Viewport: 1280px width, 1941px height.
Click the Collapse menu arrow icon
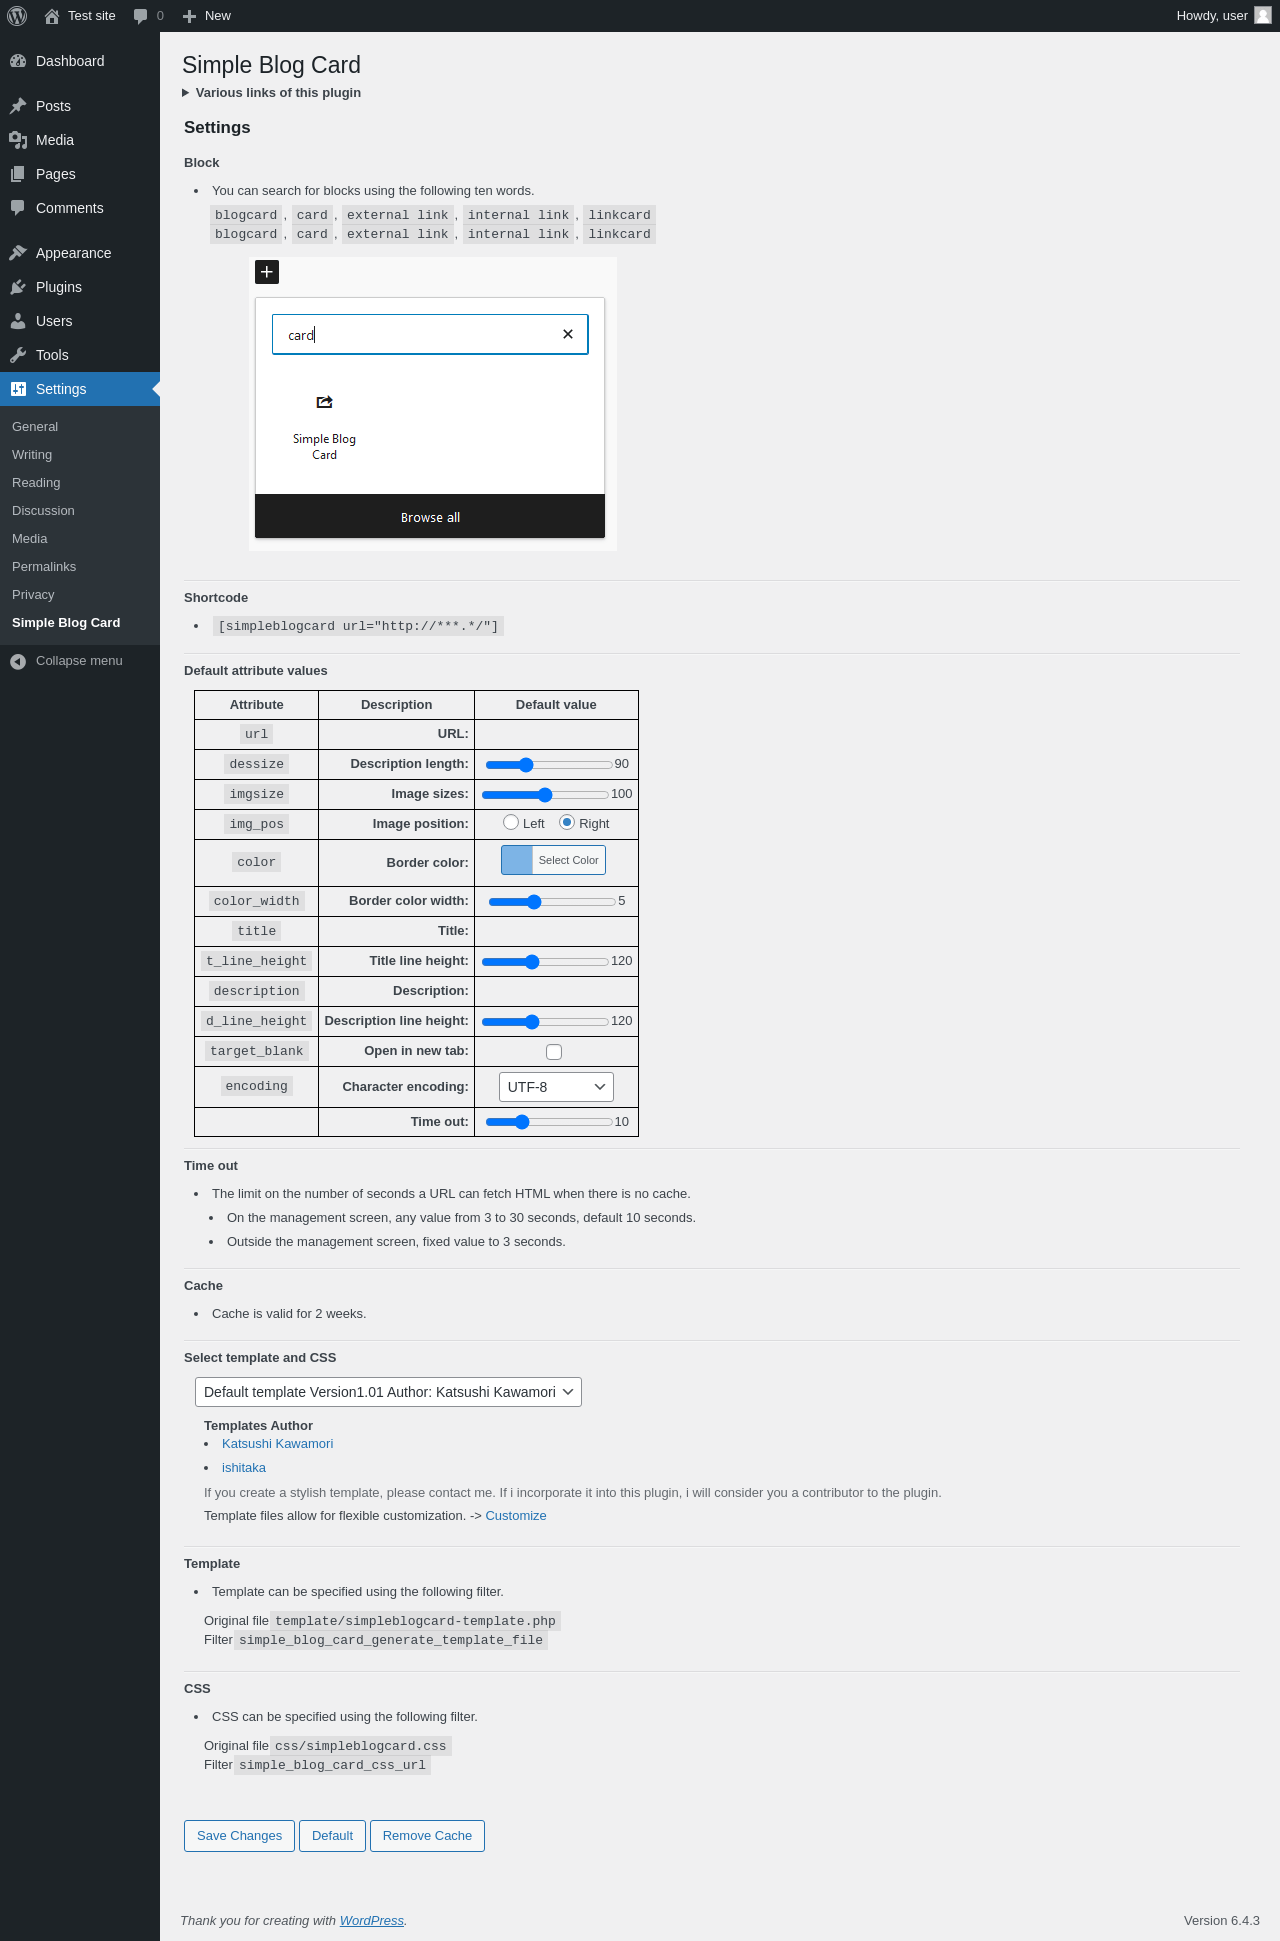[x=18, y=661]
